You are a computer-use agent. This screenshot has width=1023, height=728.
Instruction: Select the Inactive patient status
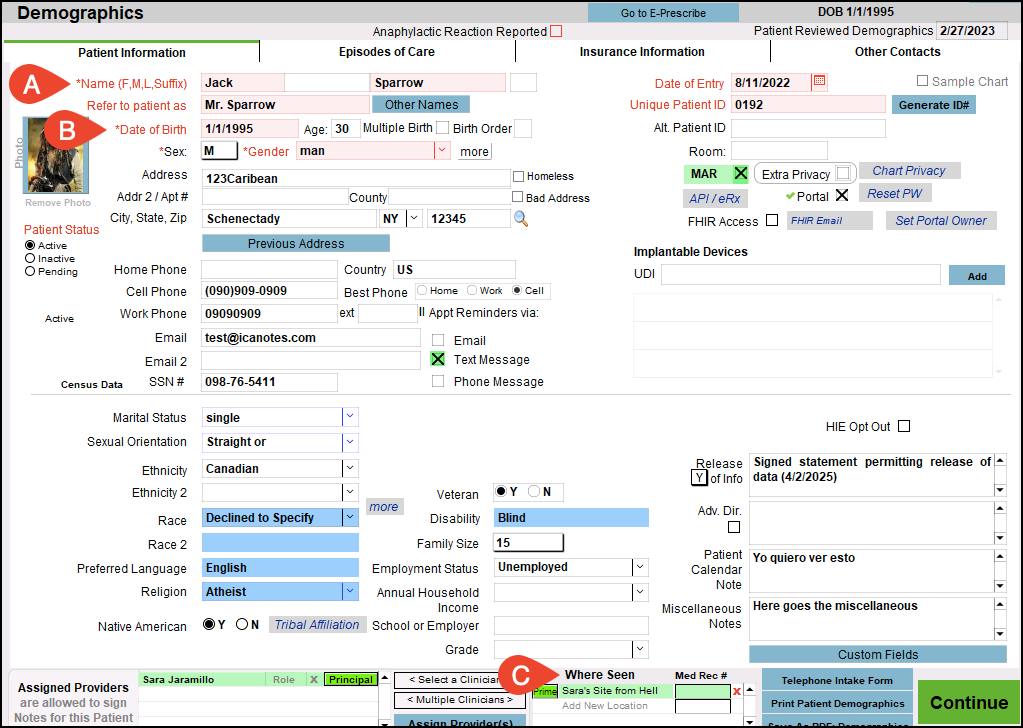click(30, 258)
